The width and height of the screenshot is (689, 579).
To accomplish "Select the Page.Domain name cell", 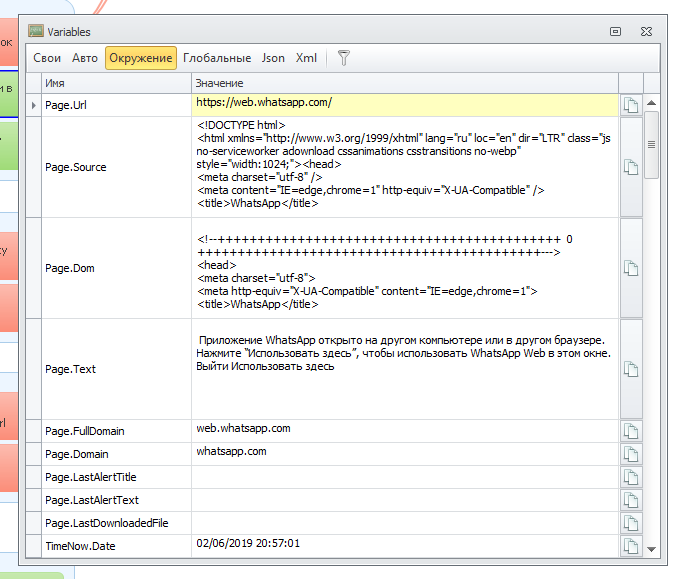I will click(x=116, y=454).
